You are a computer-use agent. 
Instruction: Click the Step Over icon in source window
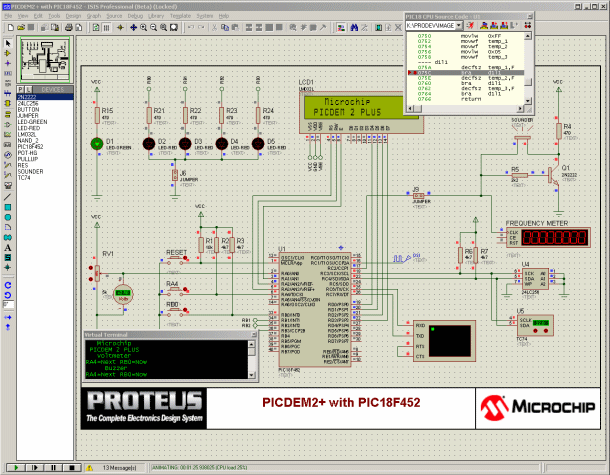click(484, 25)
